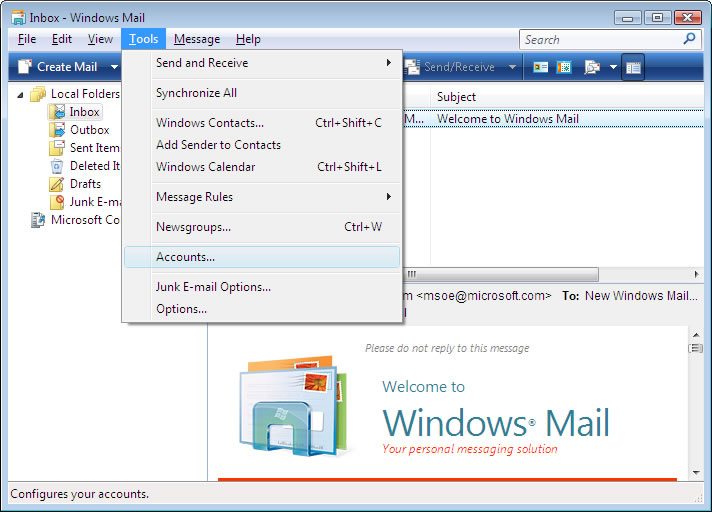Open the Create Mail dropdown arrow
The image size is (712, 512).
point(115,67)
